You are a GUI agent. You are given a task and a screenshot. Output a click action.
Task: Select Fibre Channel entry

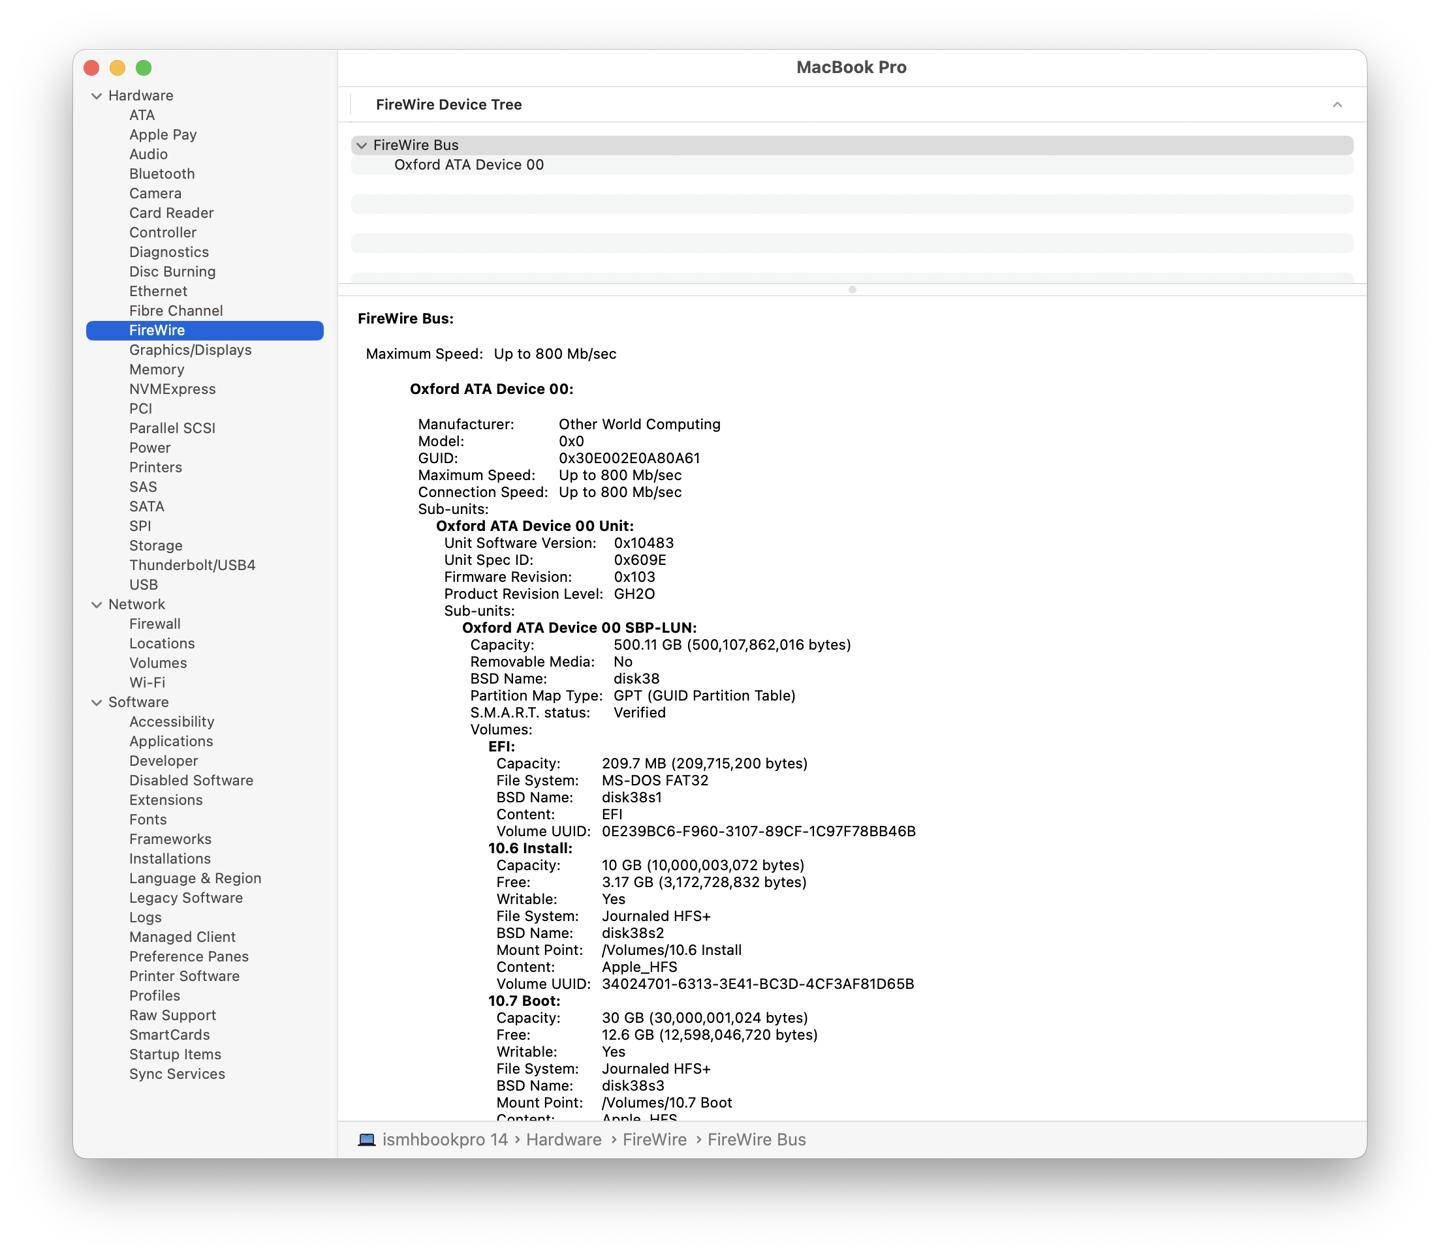176,311
